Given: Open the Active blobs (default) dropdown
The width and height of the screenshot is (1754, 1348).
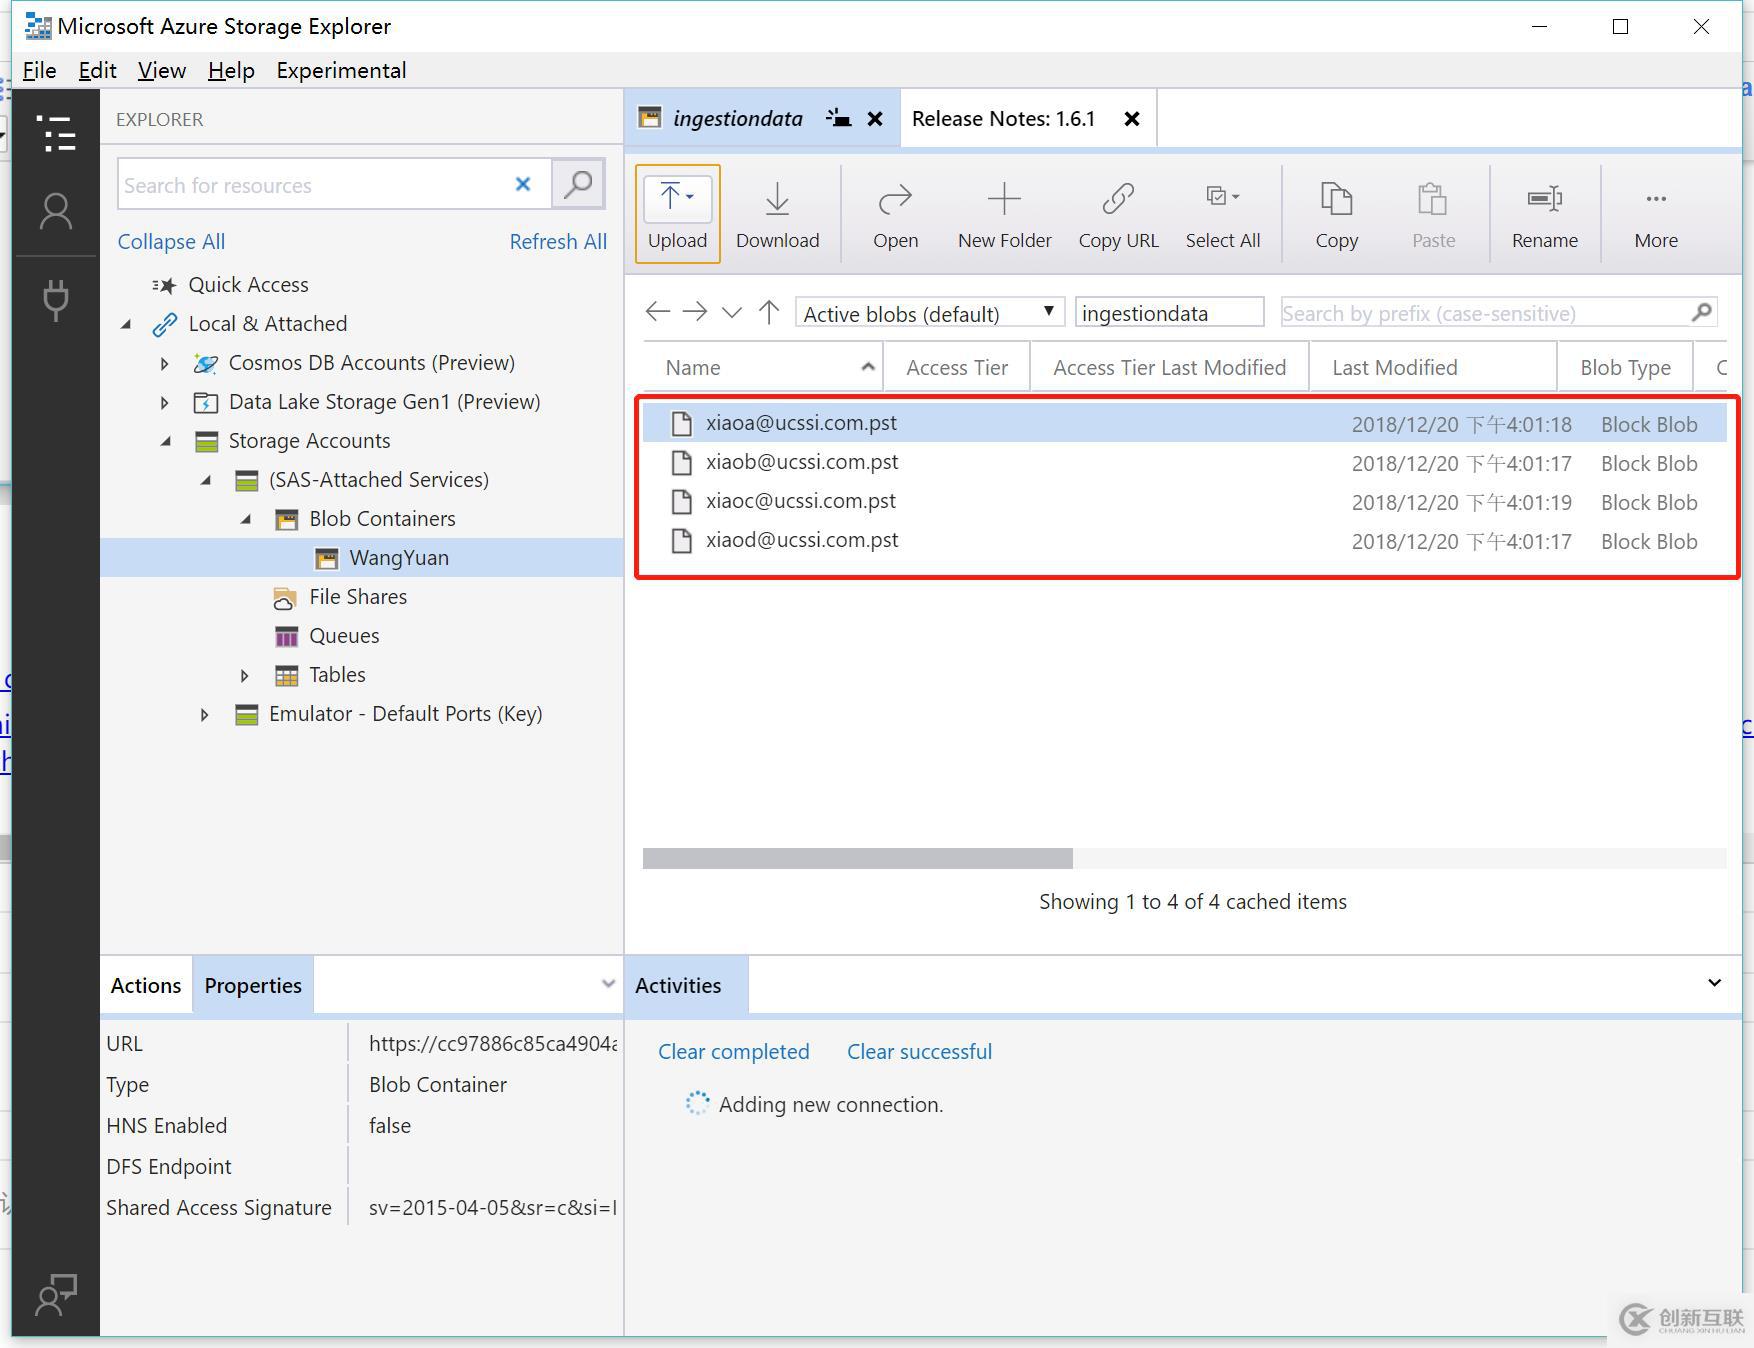Looking at the screenshot, I should pos(929,313).
